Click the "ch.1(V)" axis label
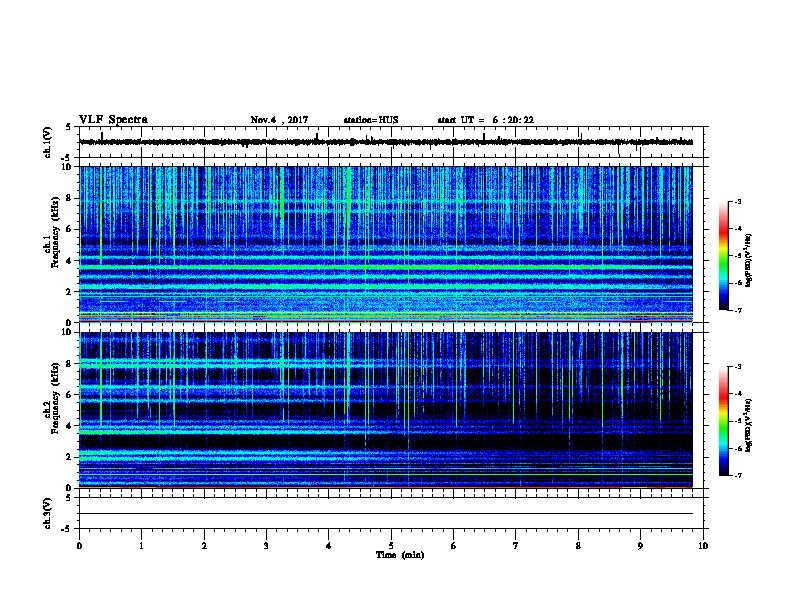Image resolution: width=792 pixels, height=612 pixels. pos(47,142)
